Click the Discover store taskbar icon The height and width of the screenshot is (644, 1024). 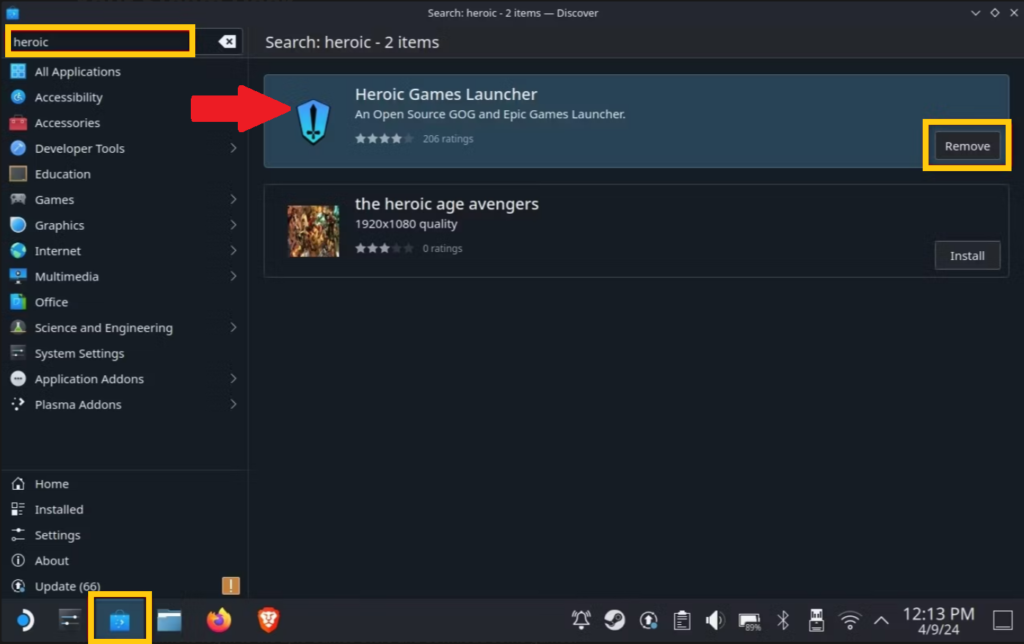120,620
